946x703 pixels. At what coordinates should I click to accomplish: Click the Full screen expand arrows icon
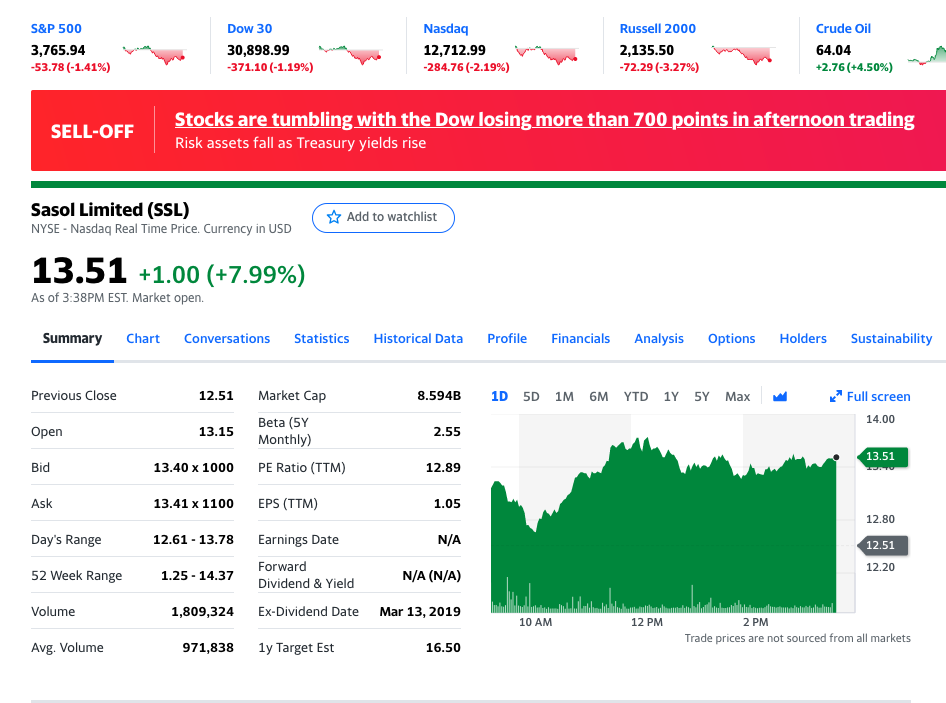tap(836, 396)
